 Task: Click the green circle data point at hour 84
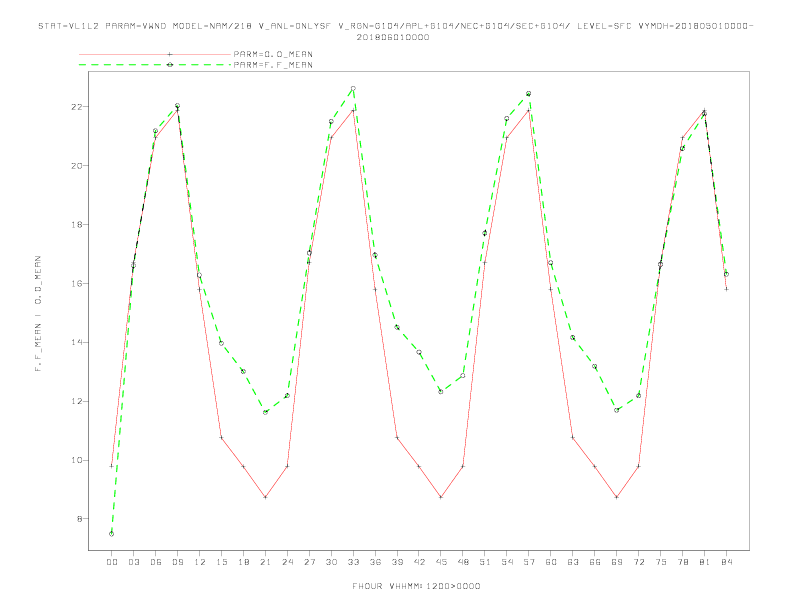726,274
